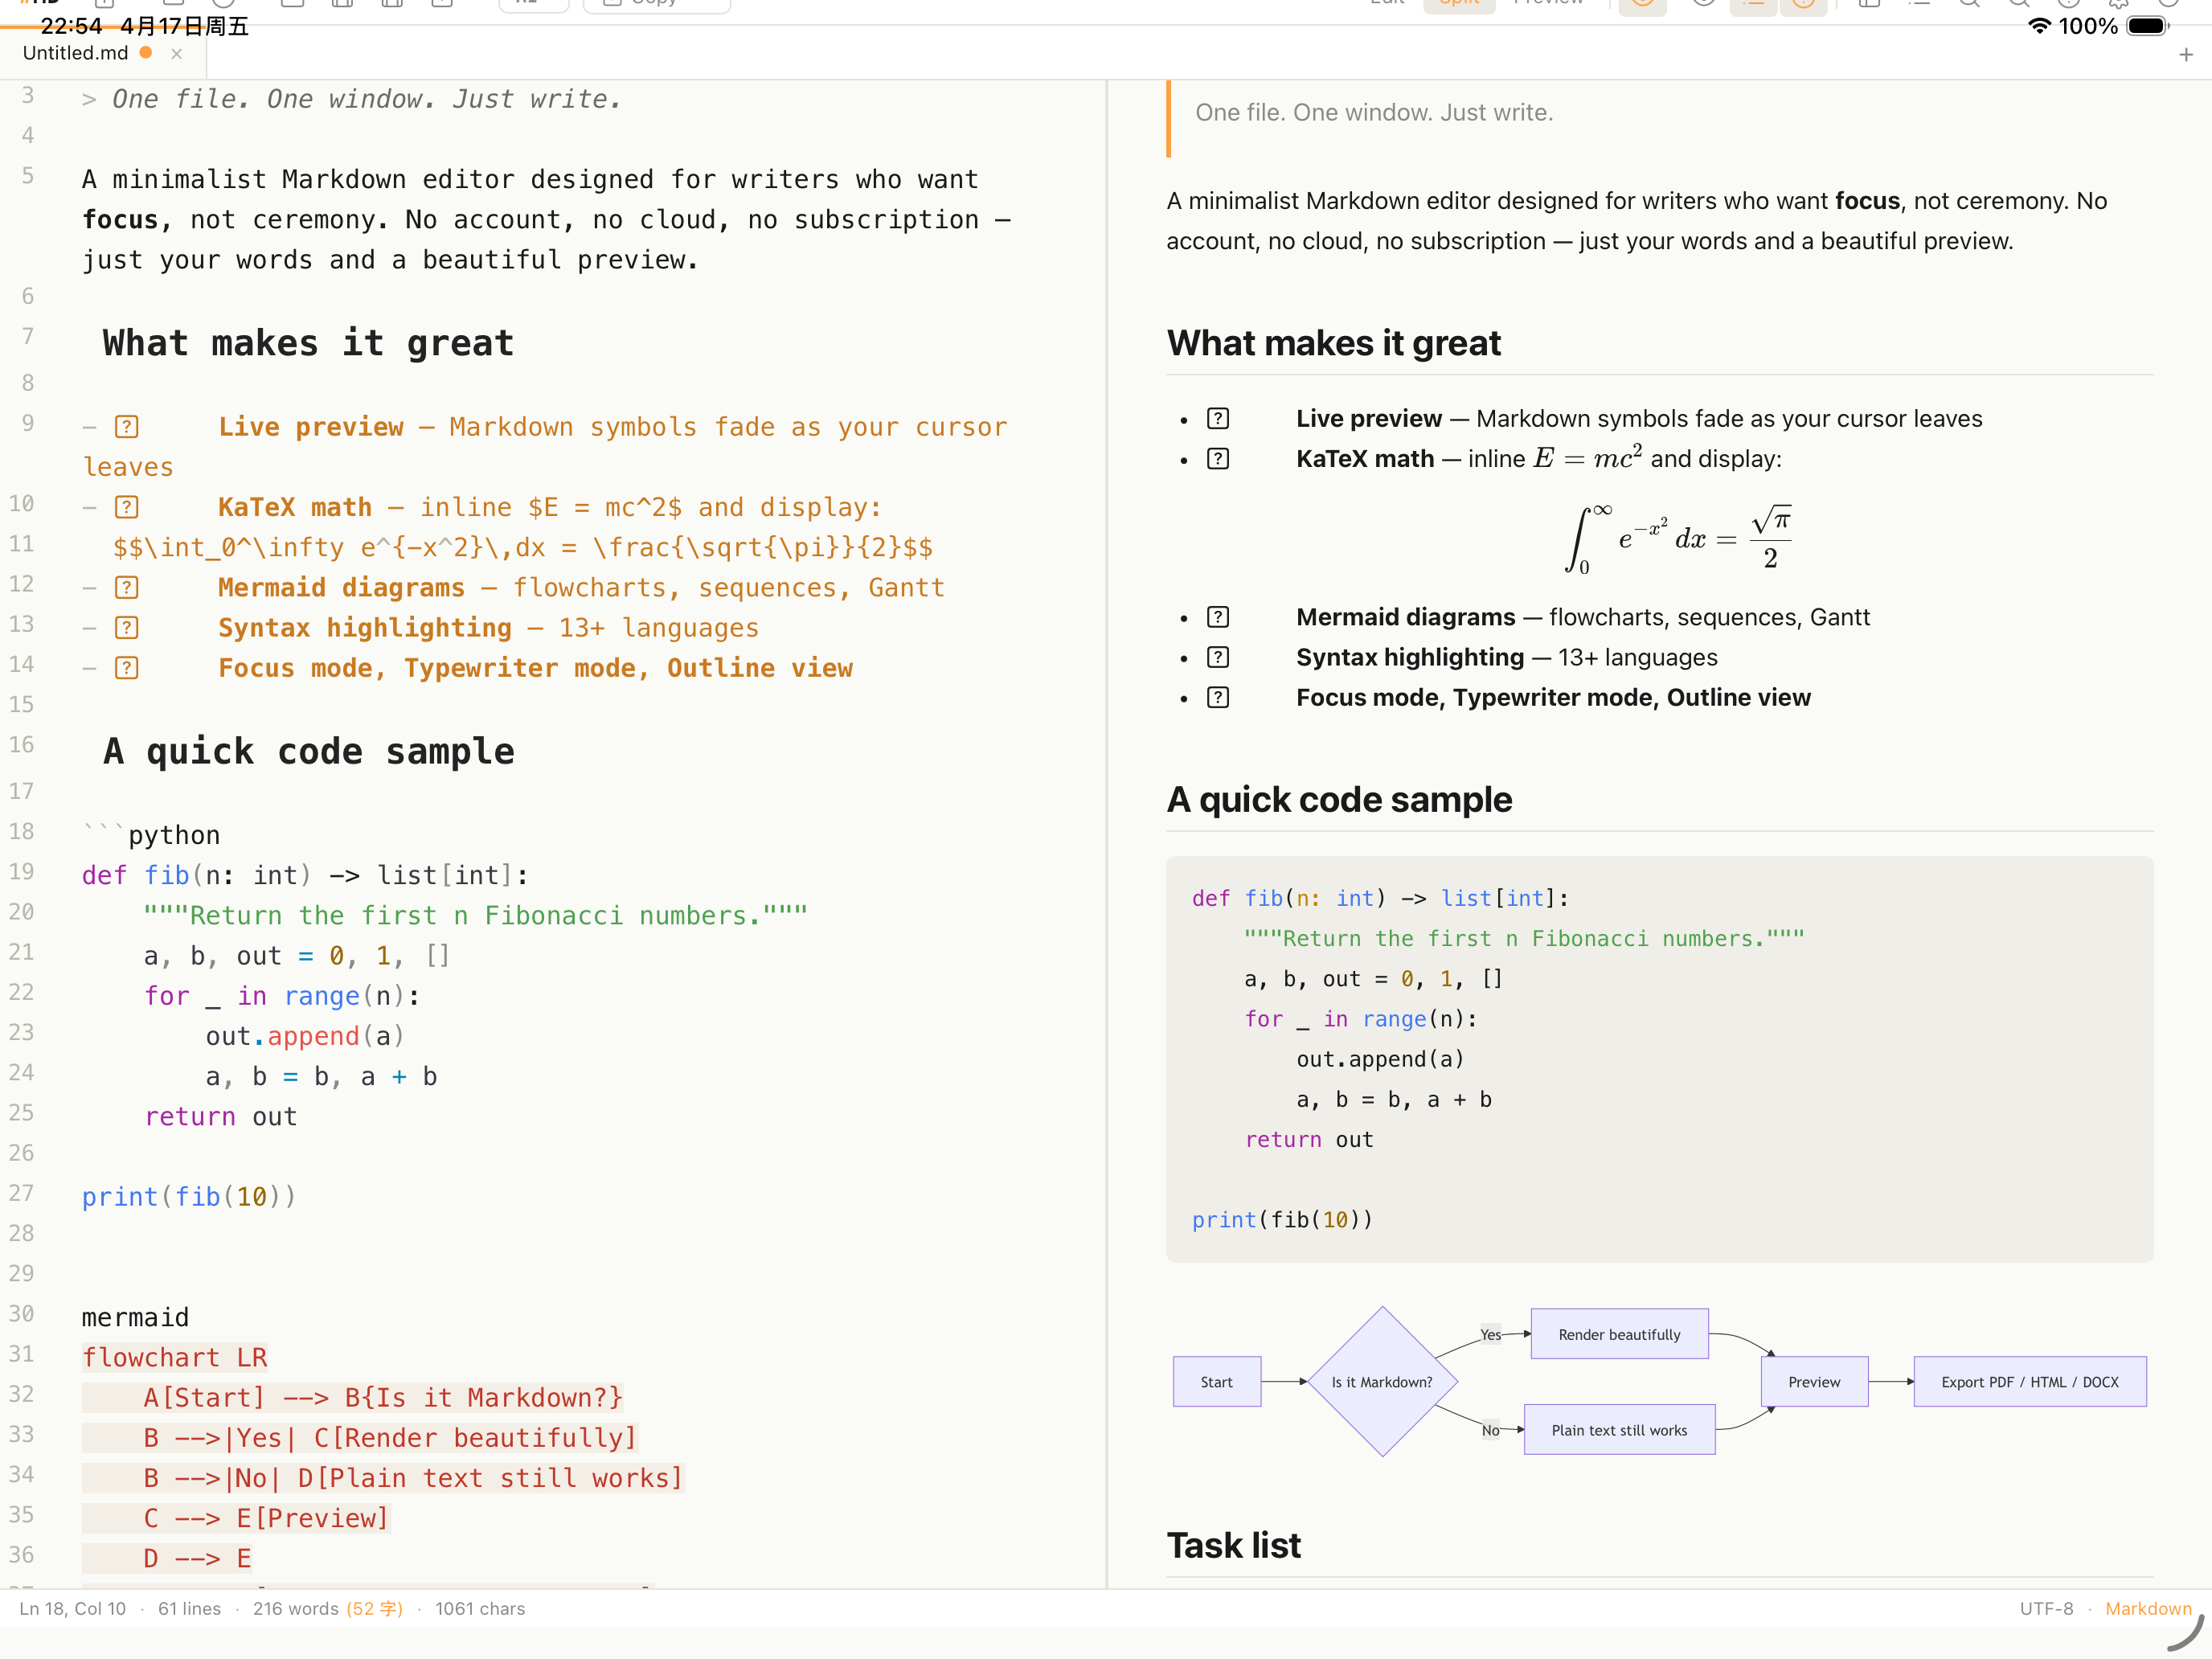Click the boxed glyph before 'Focus mode' in preview
2212x1659 pixels.
pyautogui.click(x=1218, y=697)
